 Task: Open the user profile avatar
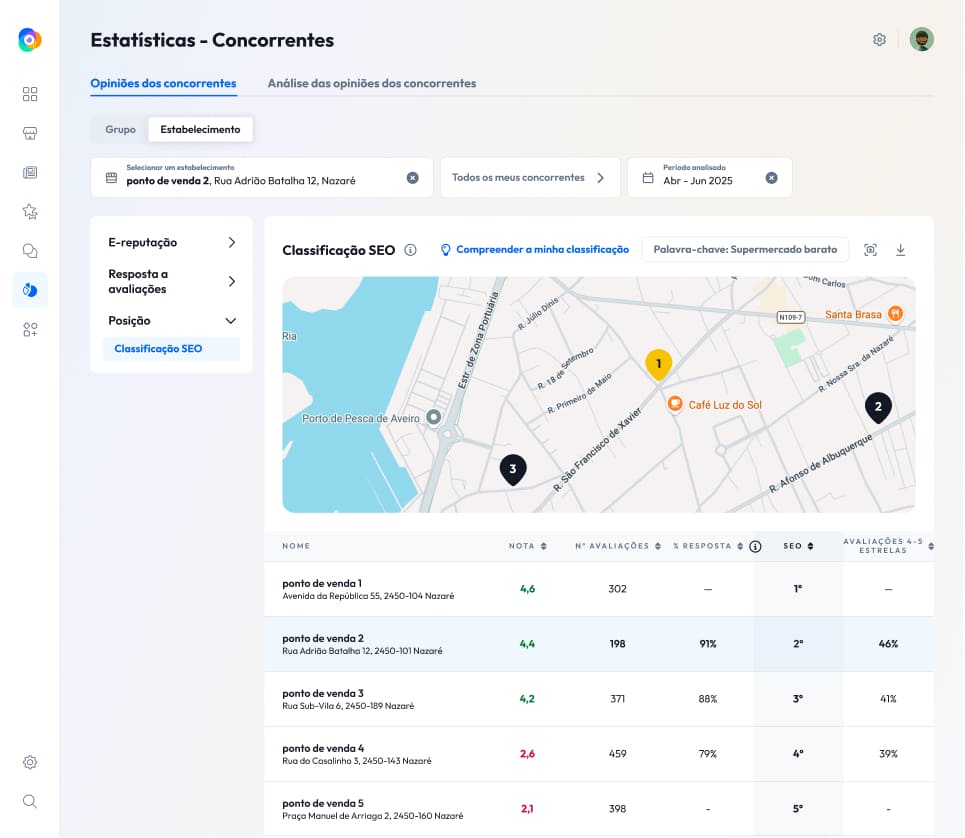pos(921,39)
